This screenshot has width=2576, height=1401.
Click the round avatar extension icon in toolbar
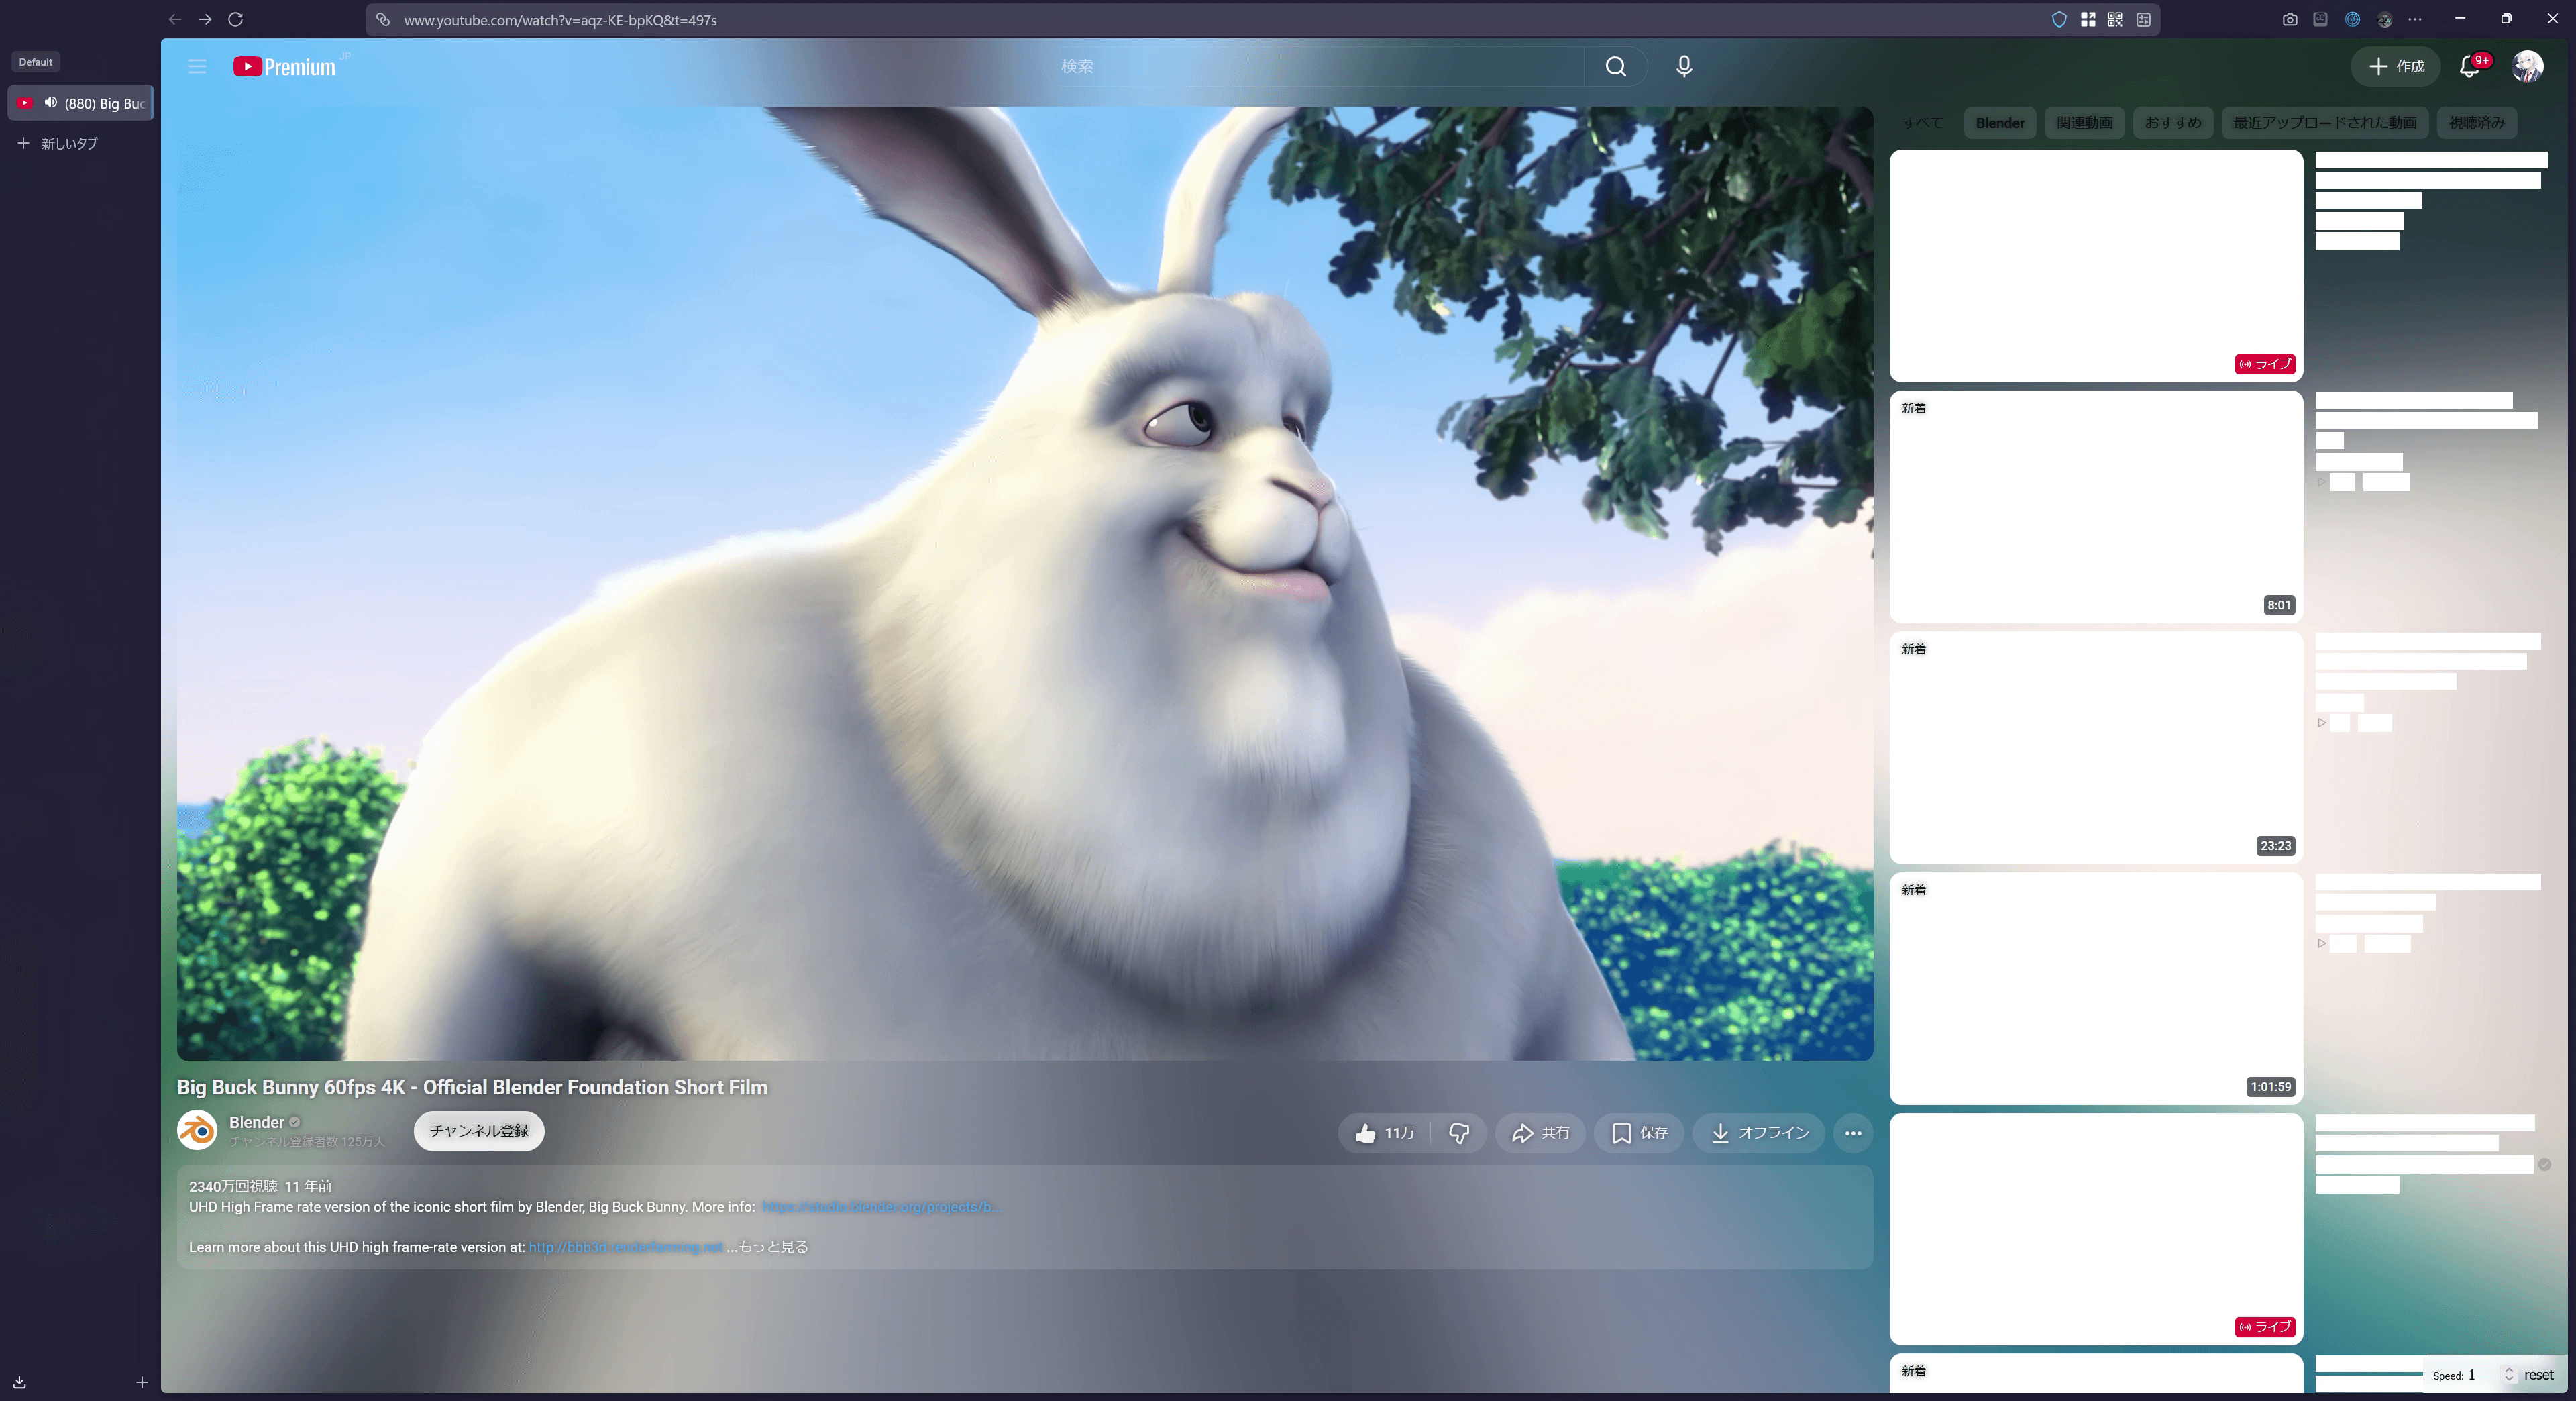click(x=2385, y=19)
